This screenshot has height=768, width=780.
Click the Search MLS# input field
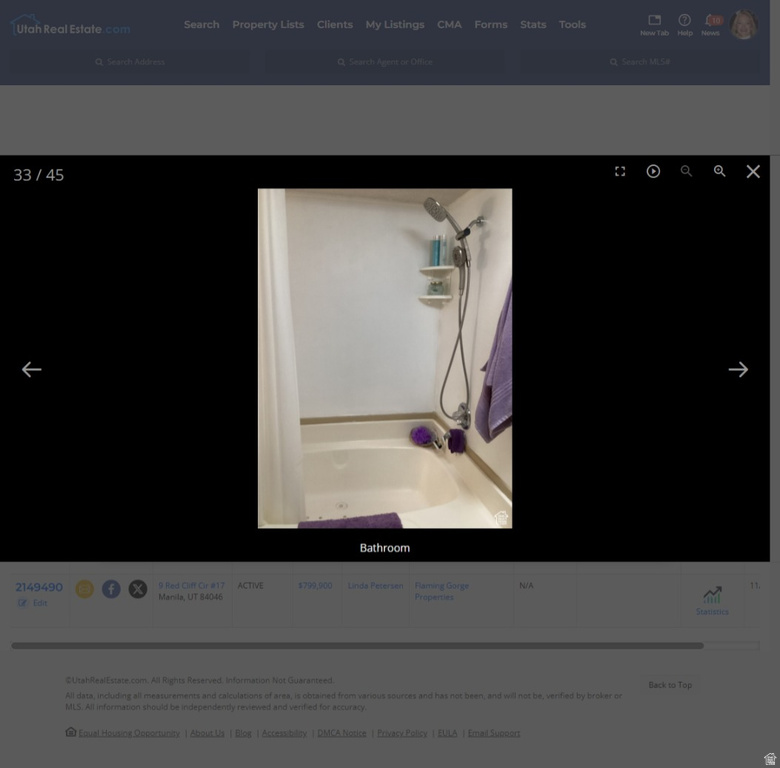tap(640, 62)
